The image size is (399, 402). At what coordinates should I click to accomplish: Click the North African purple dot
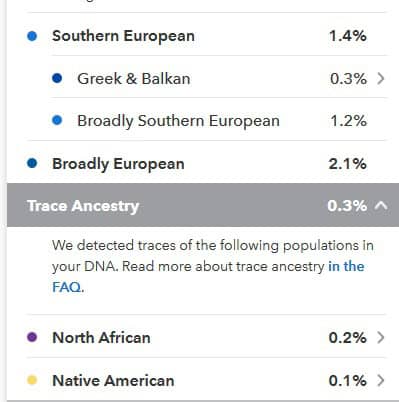click(x=32, y=337)
